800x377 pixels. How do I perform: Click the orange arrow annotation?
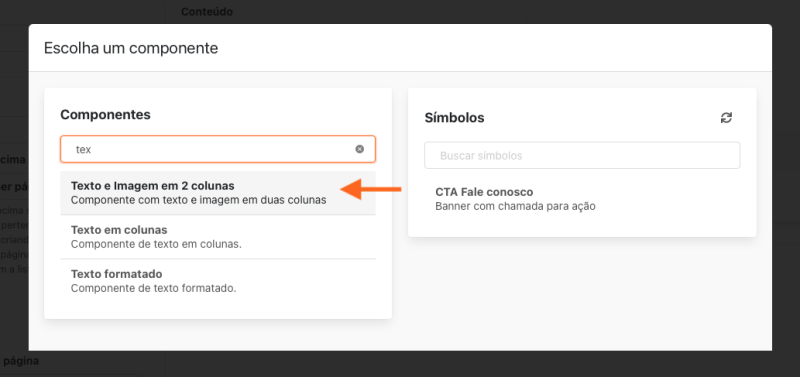(x=371, y=189)
